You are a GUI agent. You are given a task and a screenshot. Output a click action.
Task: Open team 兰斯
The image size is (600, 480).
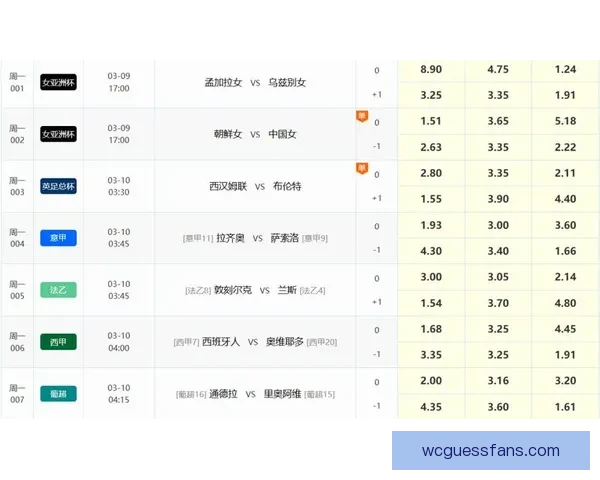pos(287,290)
